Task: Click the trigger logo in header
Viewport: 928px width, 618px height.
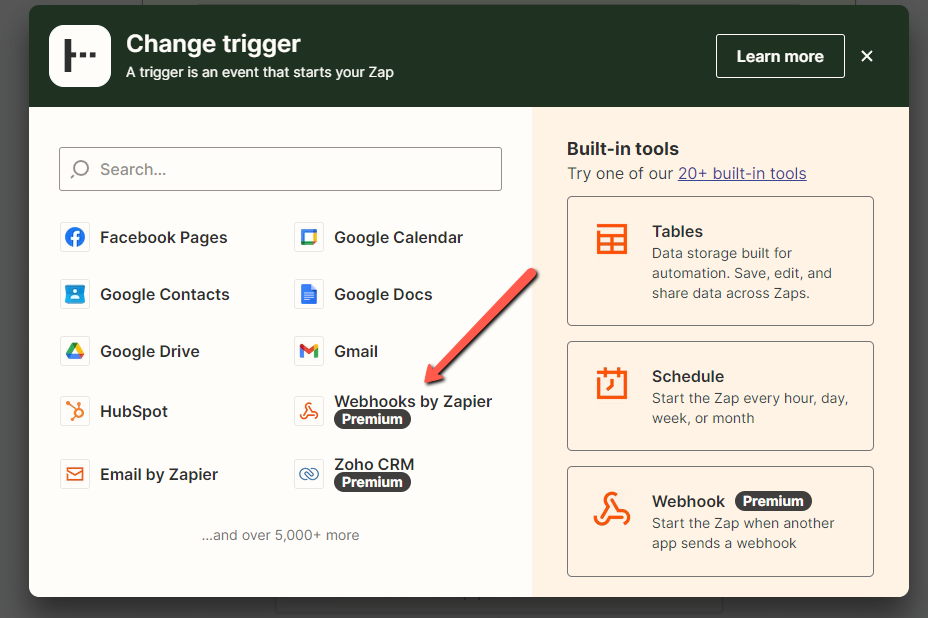Action: click(80, 56)
